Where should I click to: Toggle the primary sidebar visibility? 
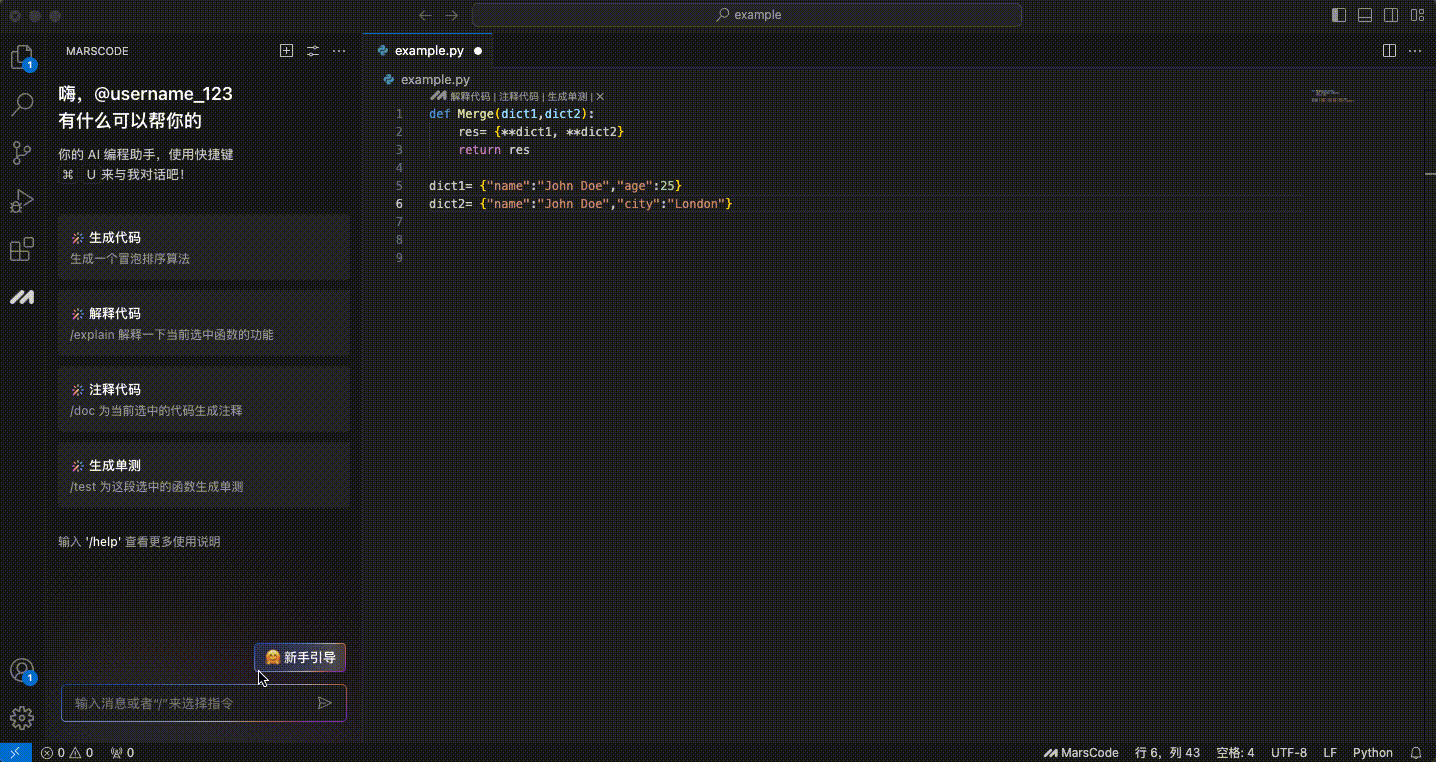pos(1339,15)
